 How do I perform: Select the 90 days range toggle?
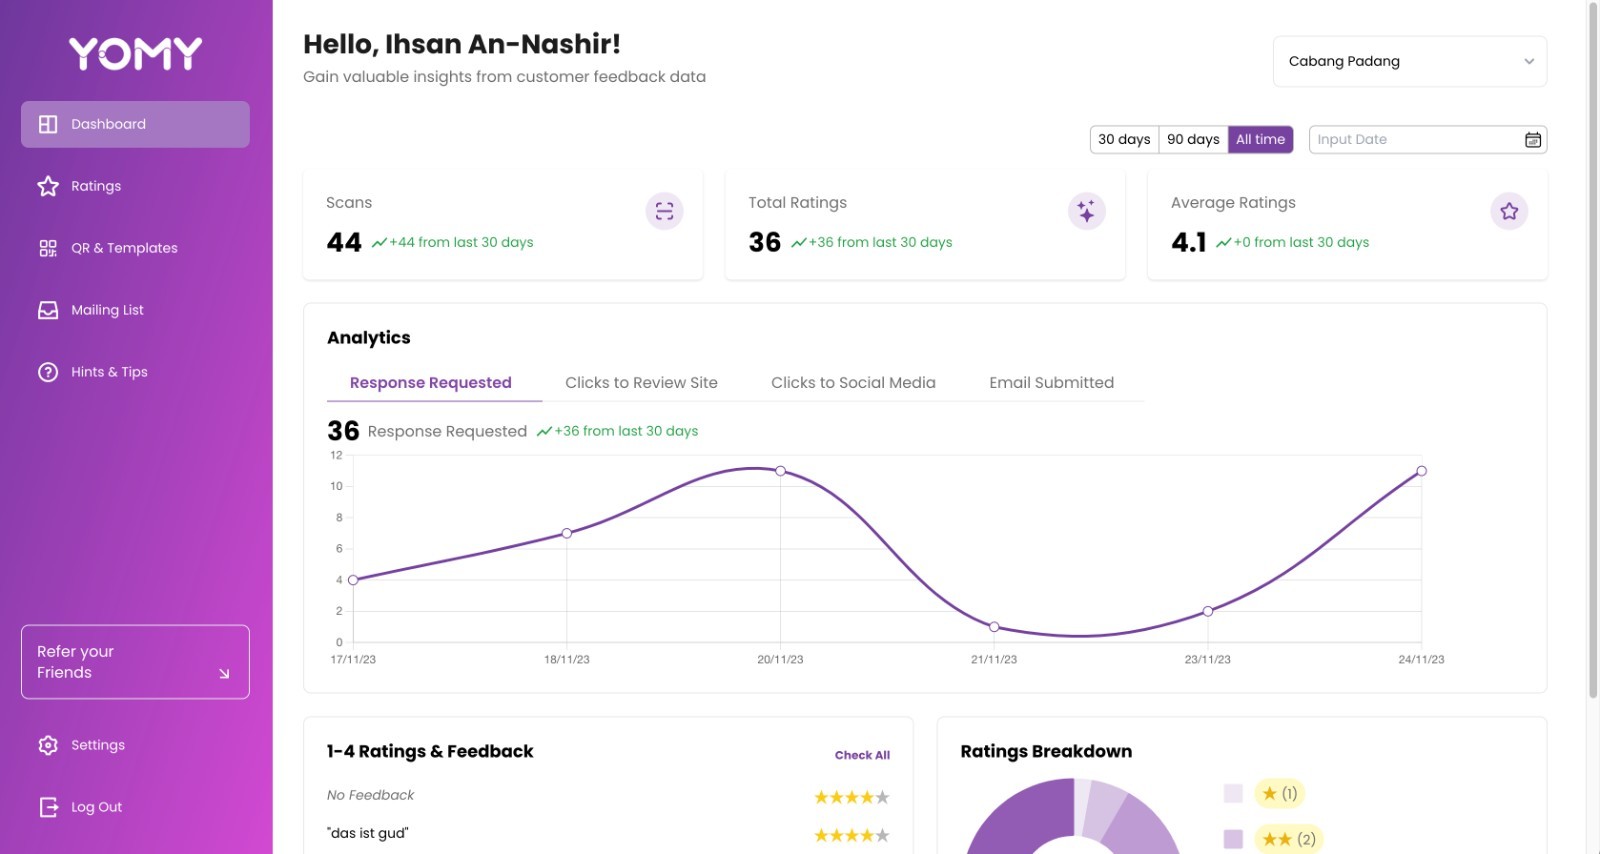[x=1193, y=140]
